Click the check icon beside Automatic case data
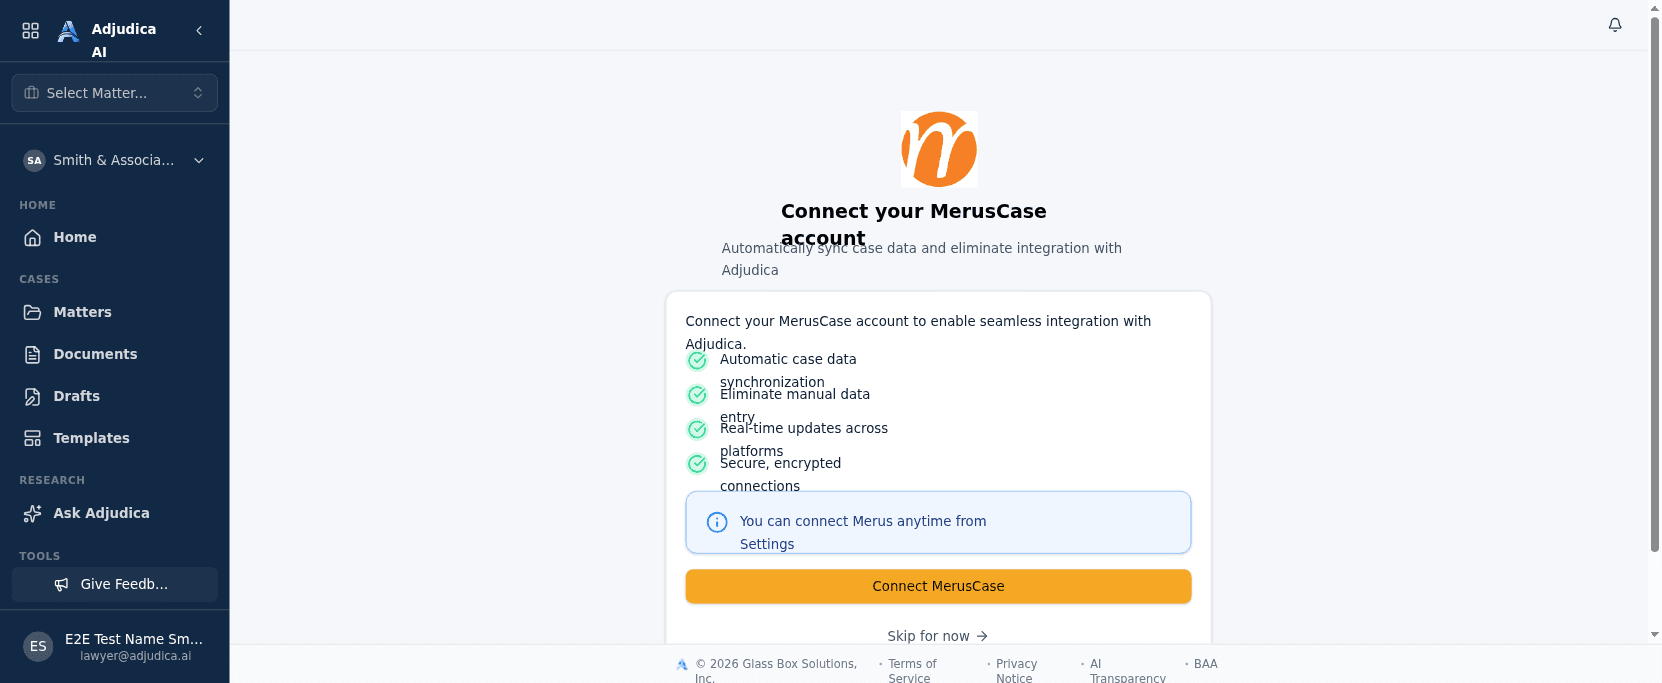 pos(697,360)
